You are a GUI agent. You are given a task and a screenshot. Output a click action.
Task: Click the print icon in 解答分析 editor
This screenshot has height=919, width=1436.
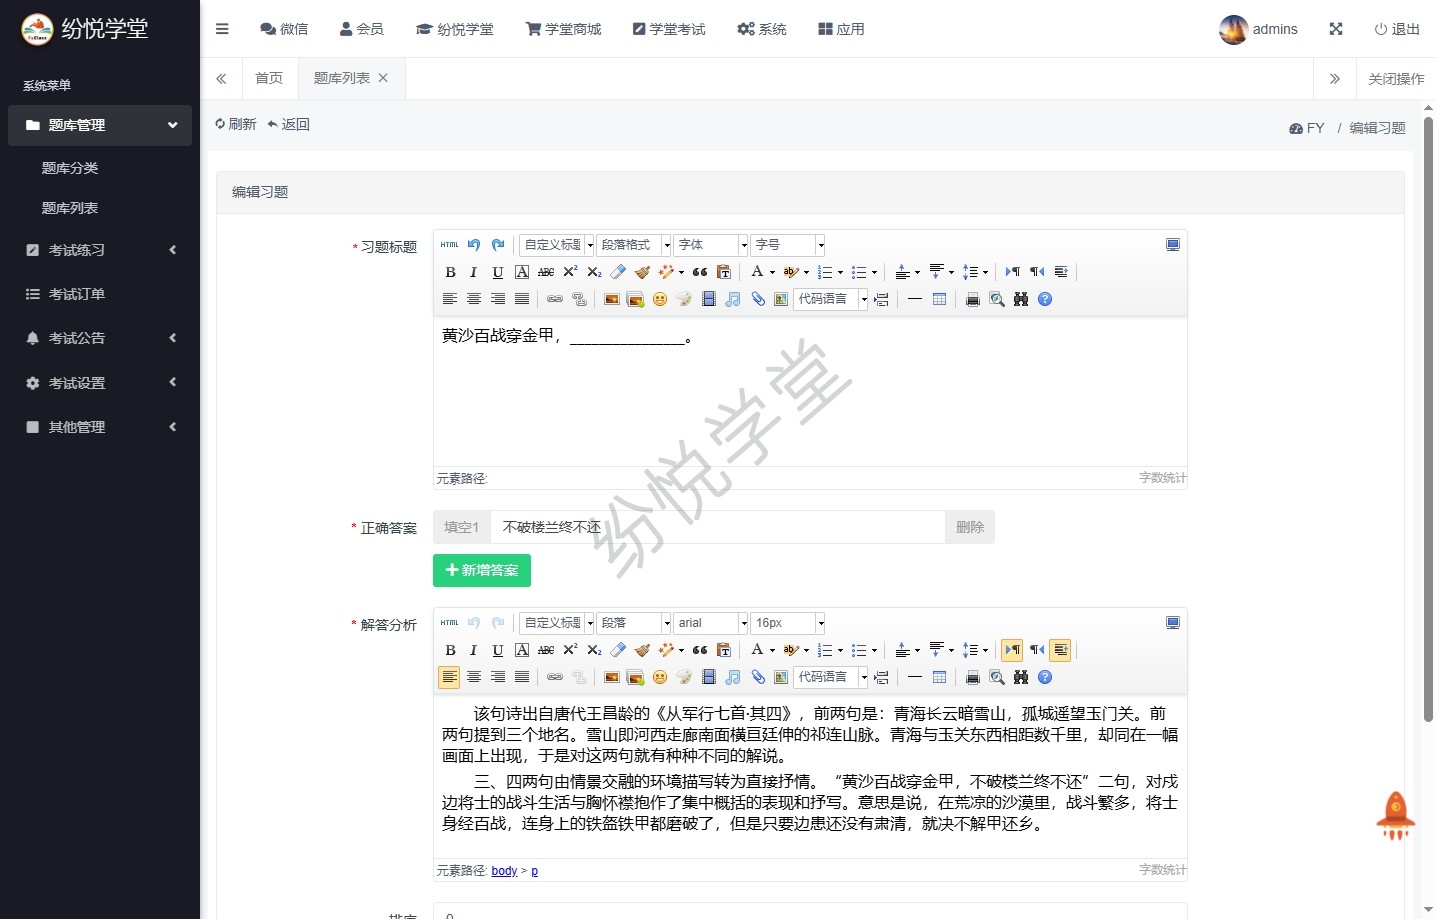tap(972, 677)
